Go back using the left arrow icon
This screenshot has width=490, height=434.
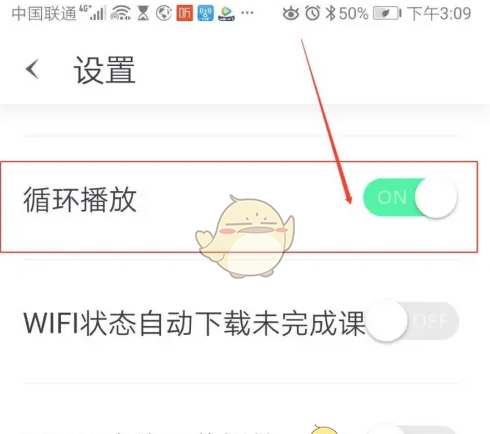click(x=32, y=69)
